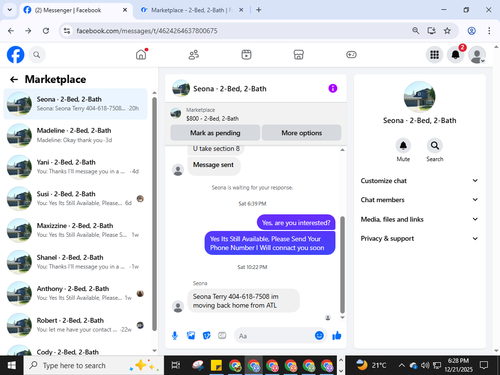Screen dimensions: 500x375
Task: Open conversation info purple icon
Action: [x=333, y=88]
